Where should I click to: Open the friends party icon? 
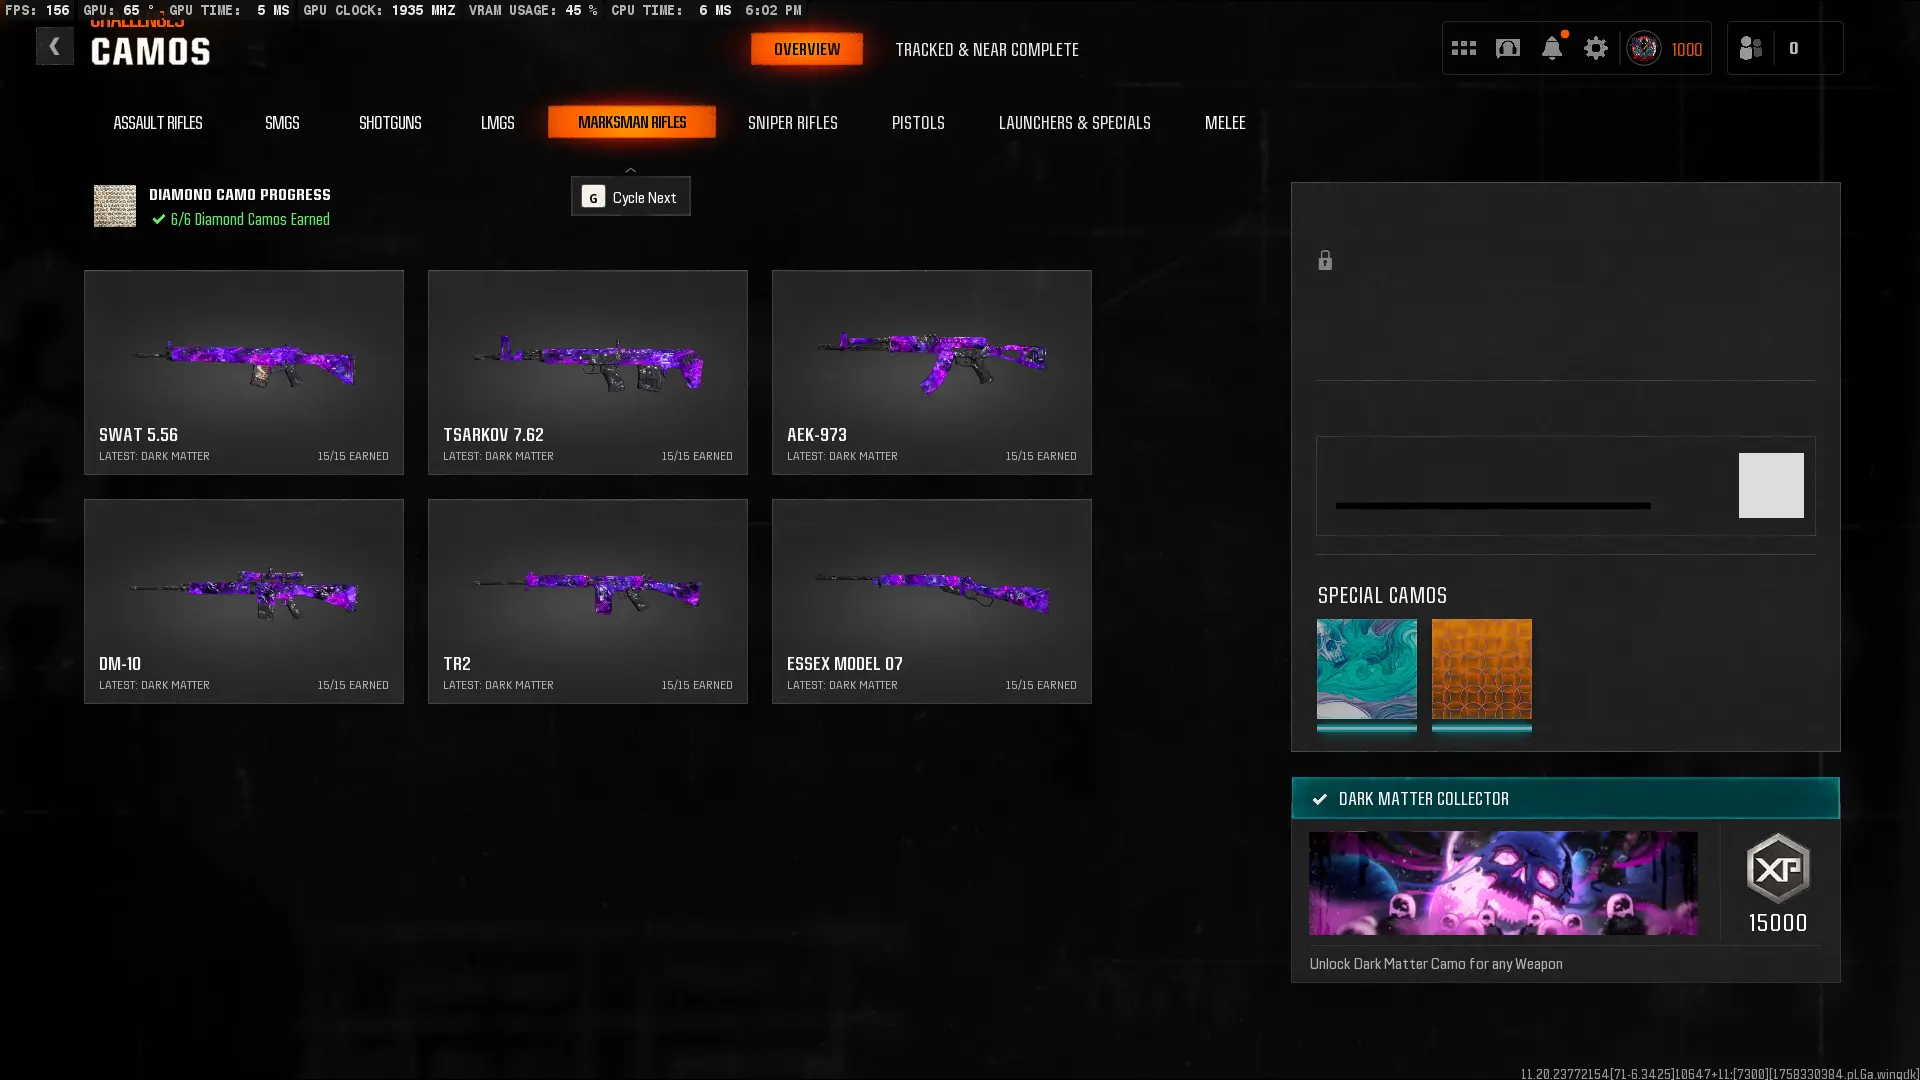coord(1750,48)
